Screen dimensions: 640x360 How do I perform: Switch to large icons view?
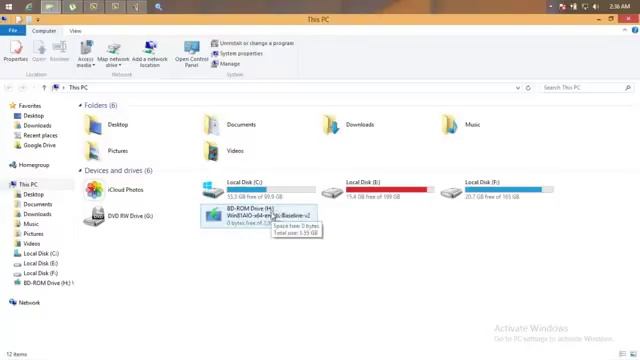pyautogui.click(x=633, y=354)
